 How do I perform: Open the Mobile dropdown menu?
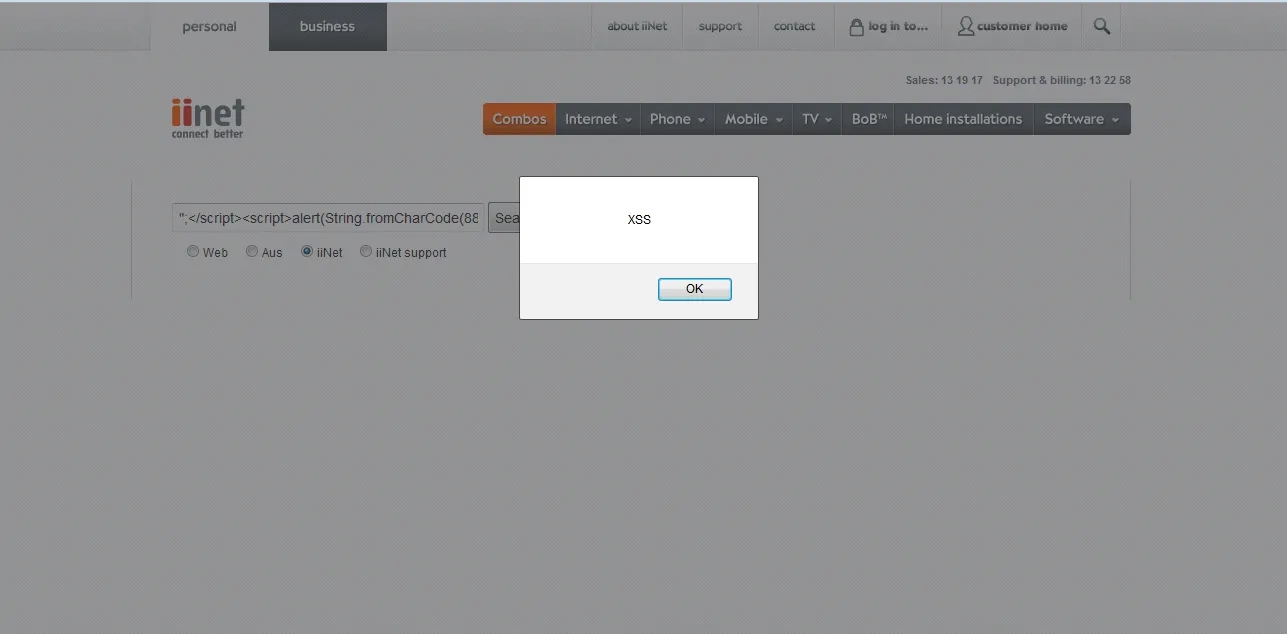[x=753, y=119]
